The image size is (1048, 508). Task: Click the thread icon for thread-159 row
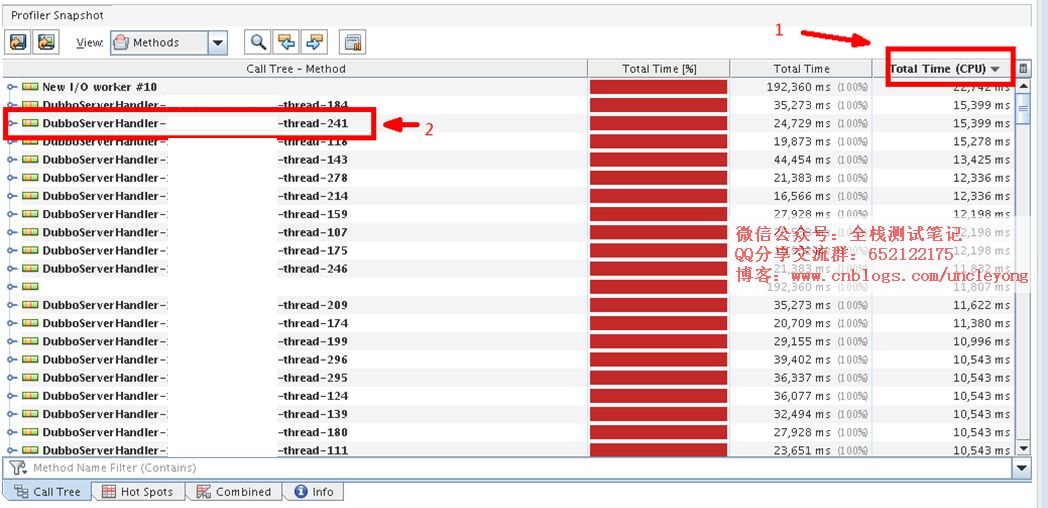click(30, 214)
